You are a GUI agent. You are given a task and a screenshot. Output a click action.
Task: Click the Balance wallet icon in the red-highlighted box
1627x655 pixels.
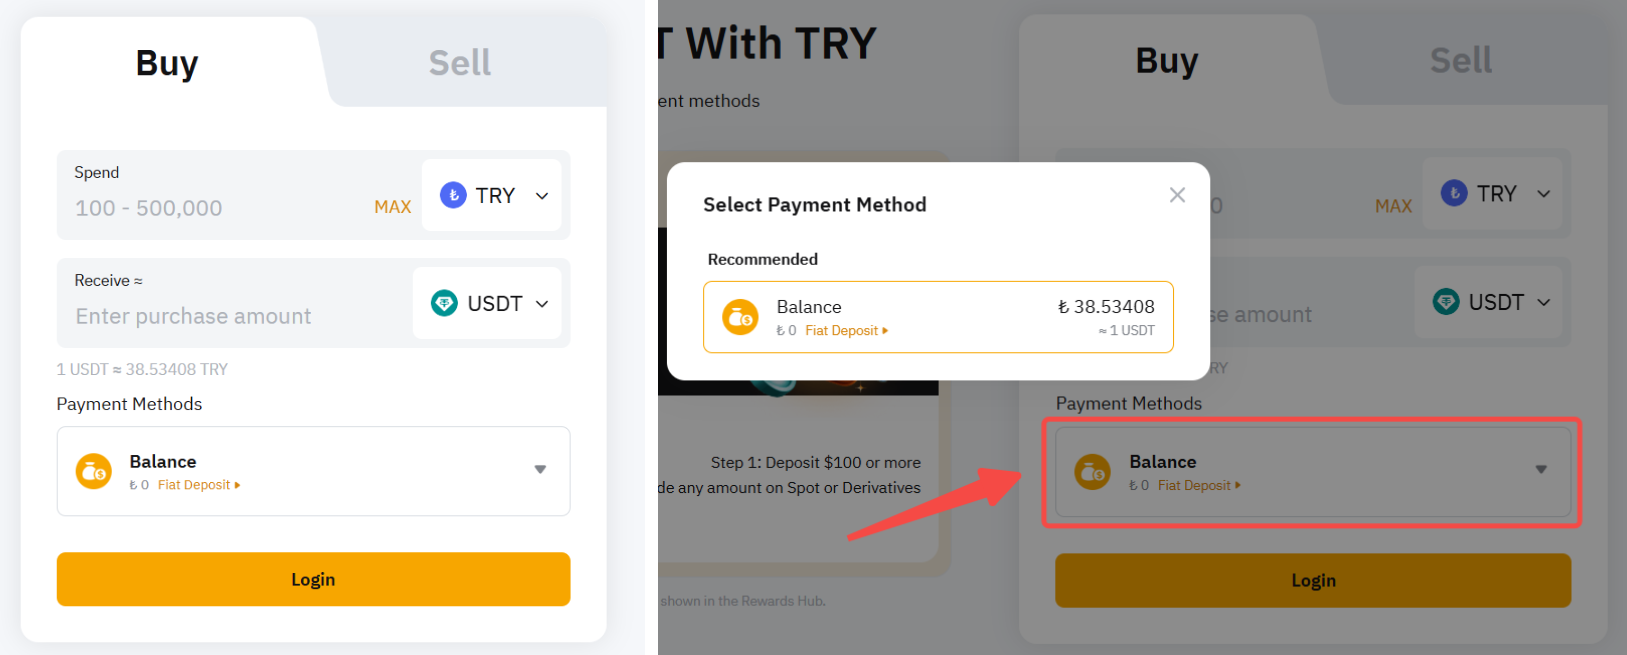pyautogui.click(x=1092, y=471)
